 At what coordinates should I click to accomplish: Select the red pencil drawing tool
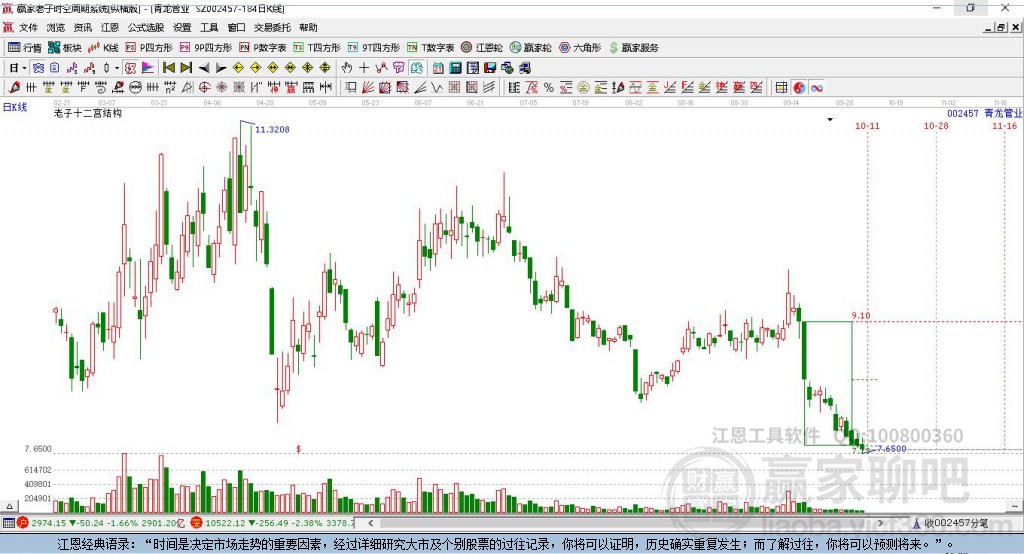point(14,87)
